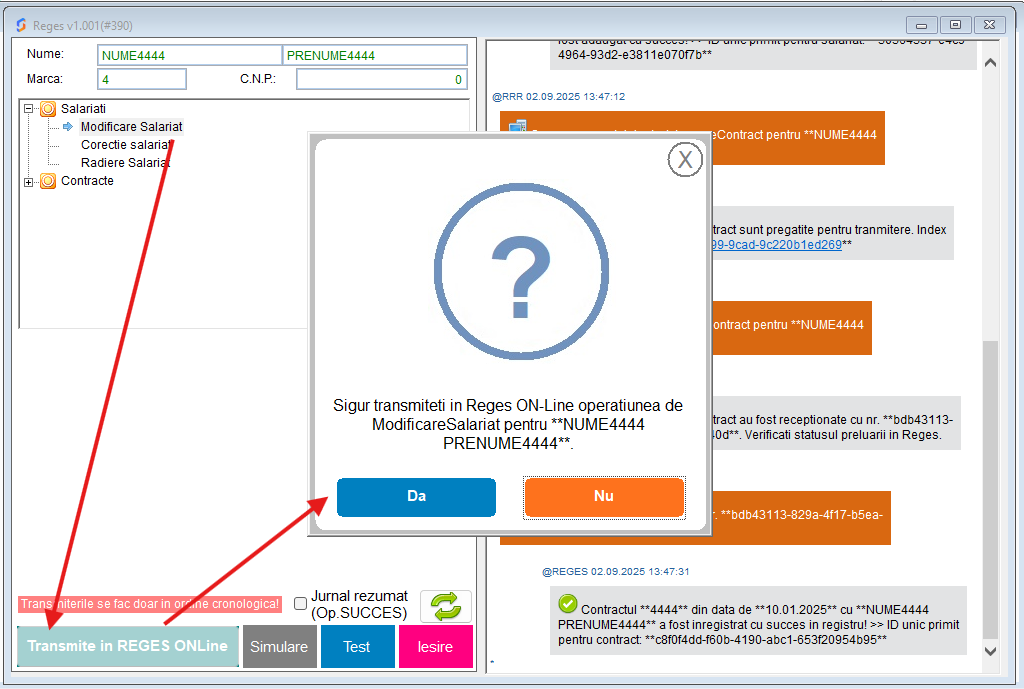
Task: Select Radiere Salariat tree item
Action: [125, 163]
